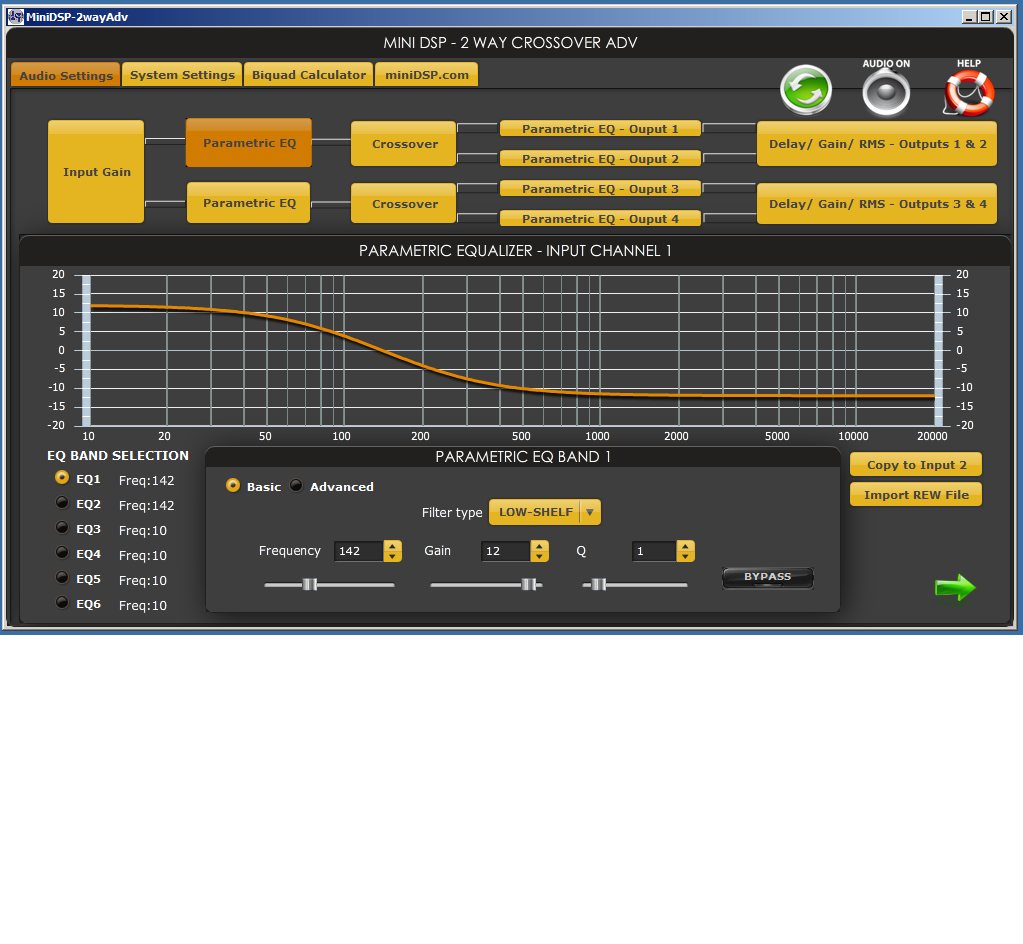Screen dimensions: 1023x944
Task: Select the EQ5 band radio button
Action: pyautogui.click(x=62, y=577)
